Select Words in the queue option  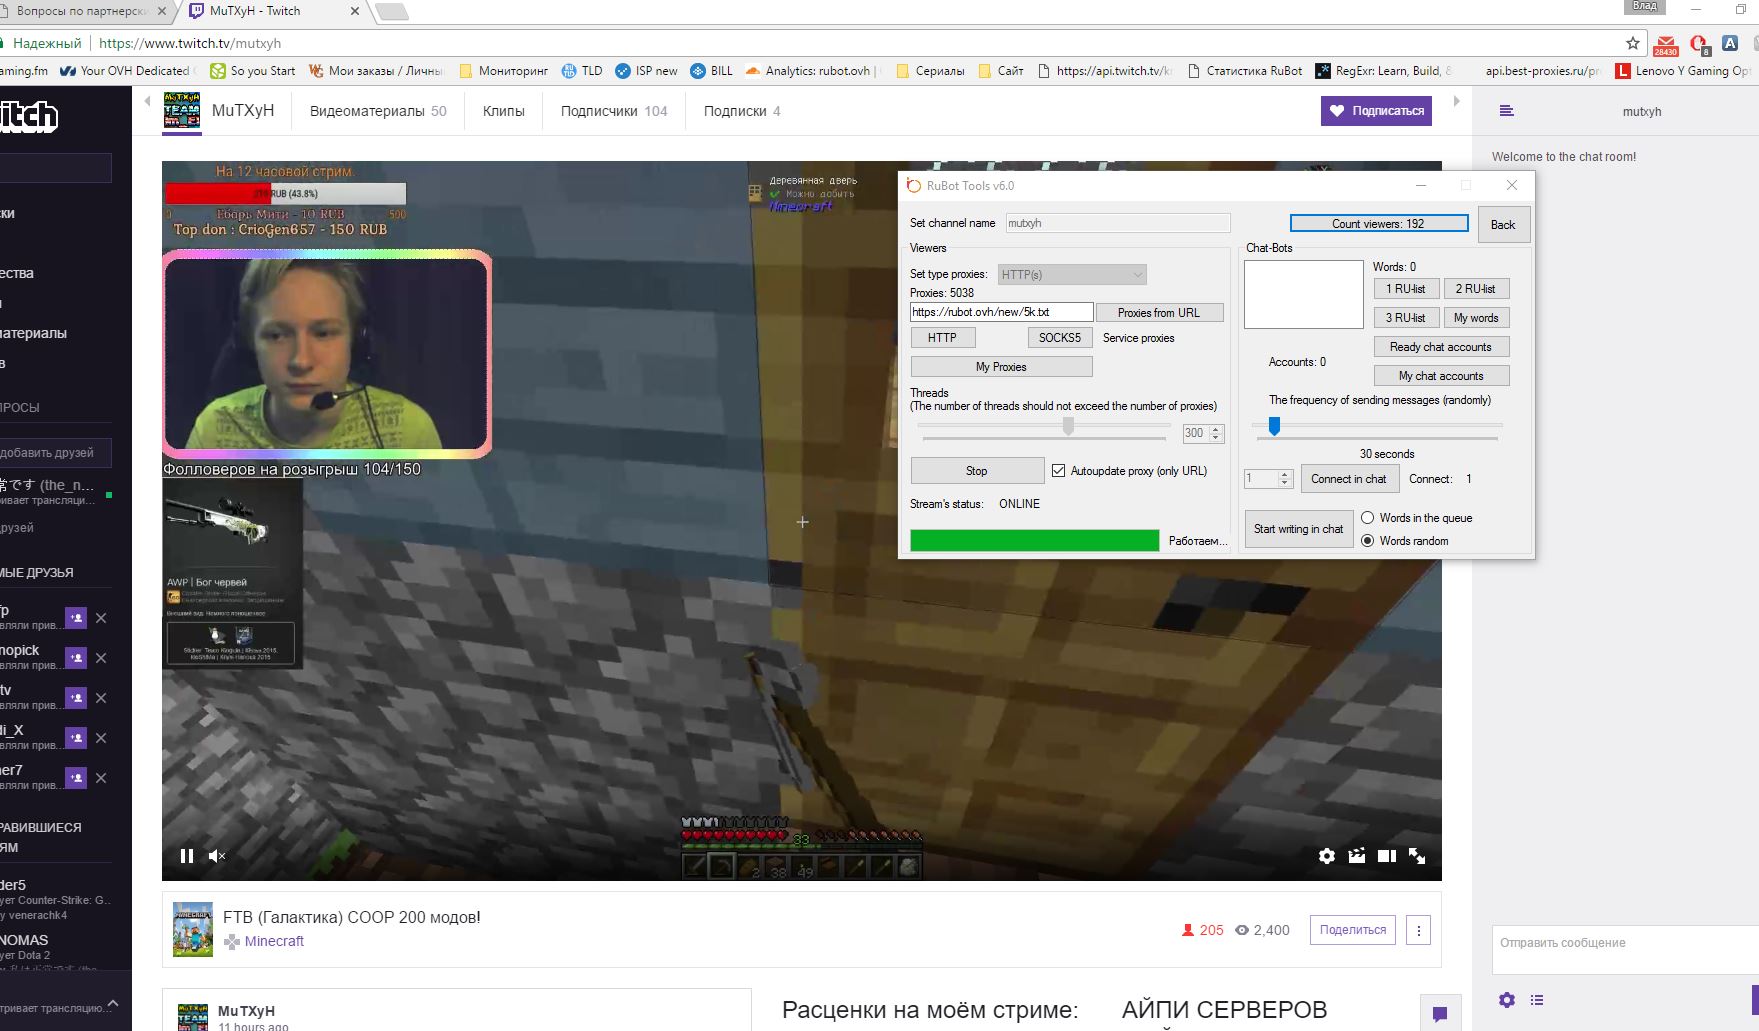click(x=1368, y=518)
